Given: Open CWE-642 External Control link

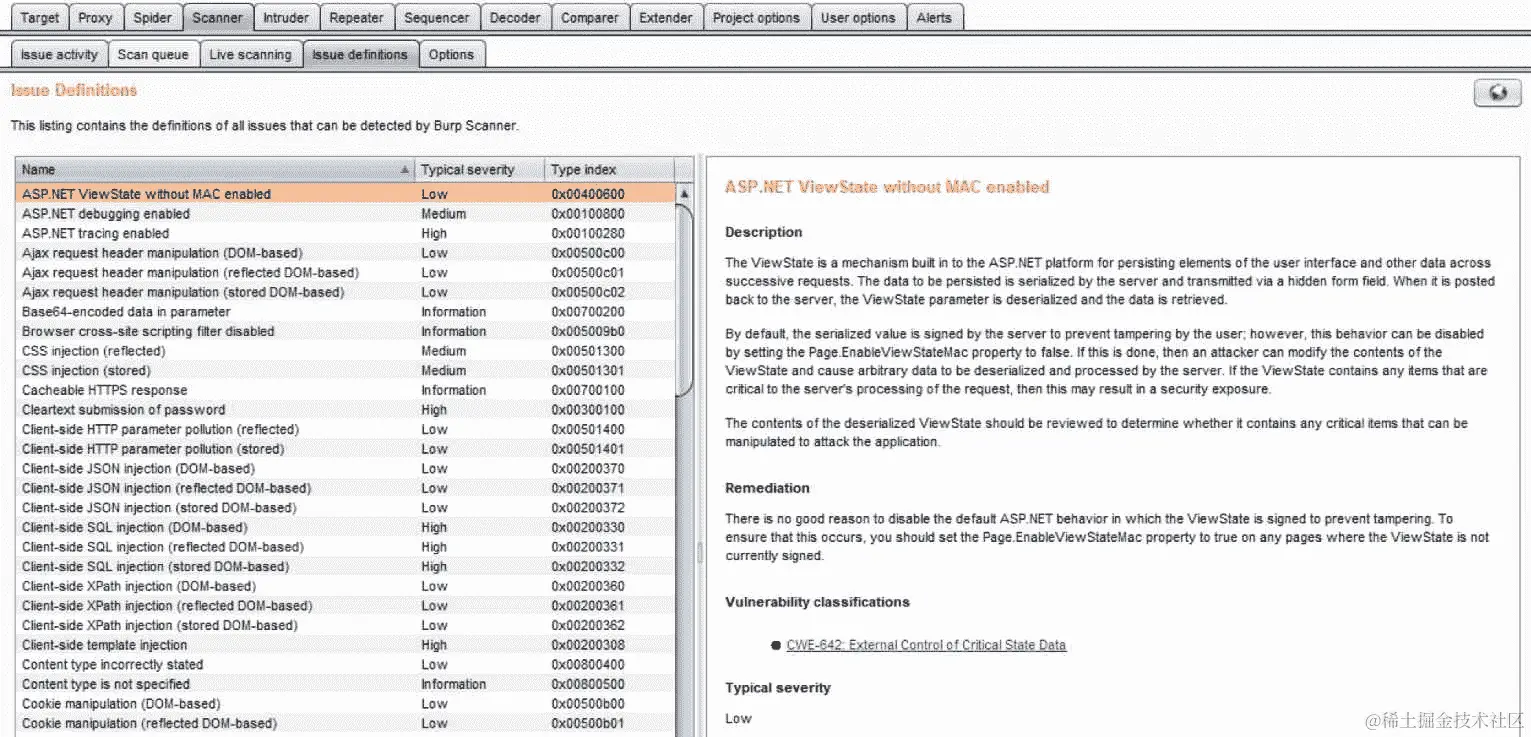Looking at the screenshot, I should click(x=926, y=645).
